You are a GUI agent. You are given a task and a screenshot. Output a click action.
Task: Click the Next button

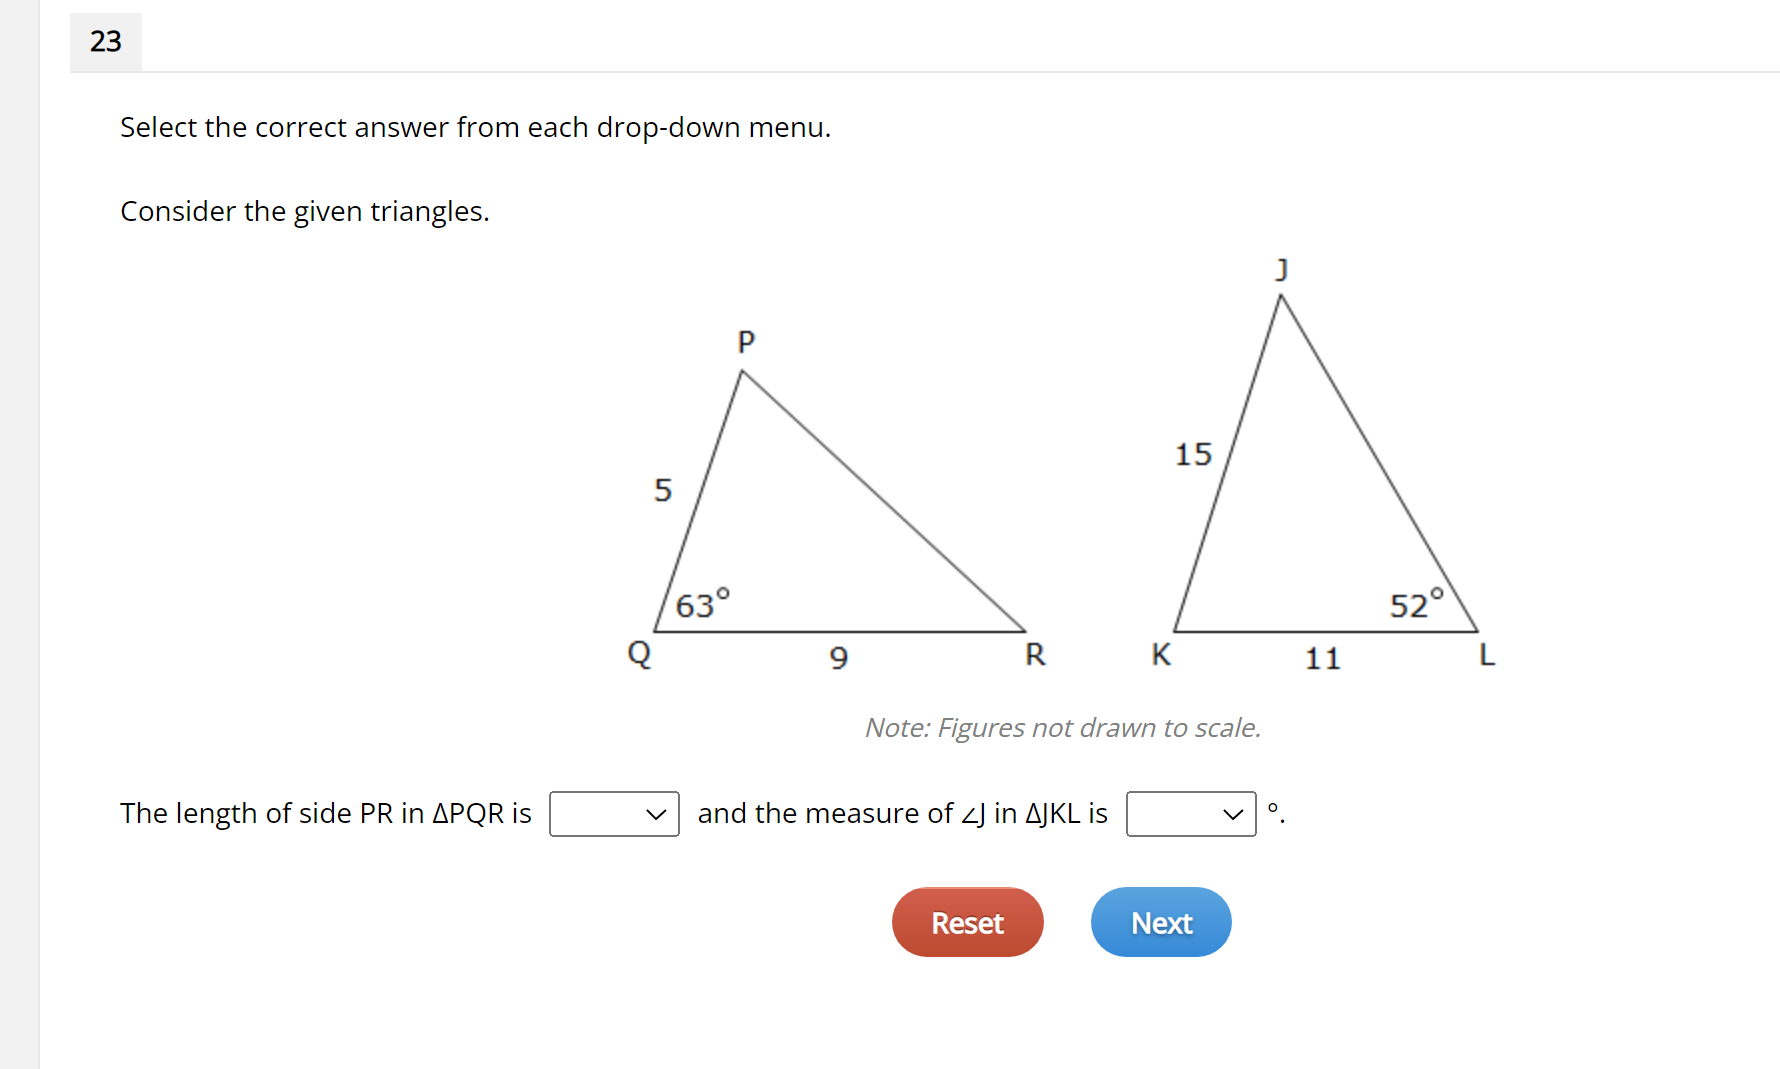(1160, 922)
